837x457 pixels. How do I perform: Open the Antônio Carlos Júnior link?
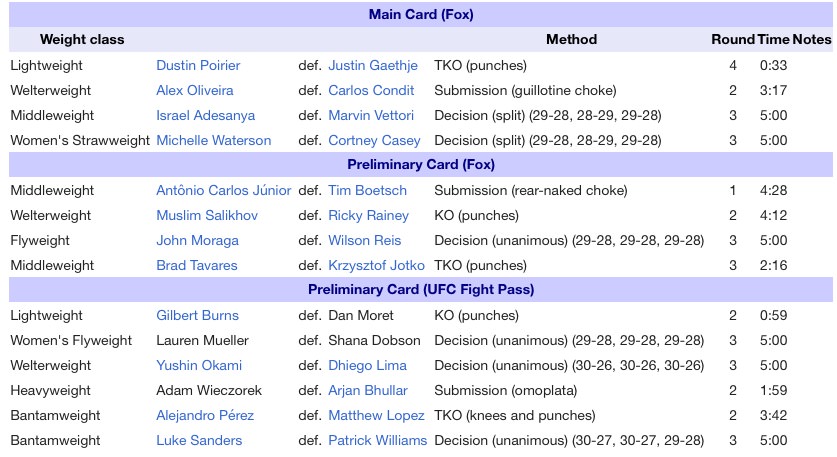[x=224, y=190]
